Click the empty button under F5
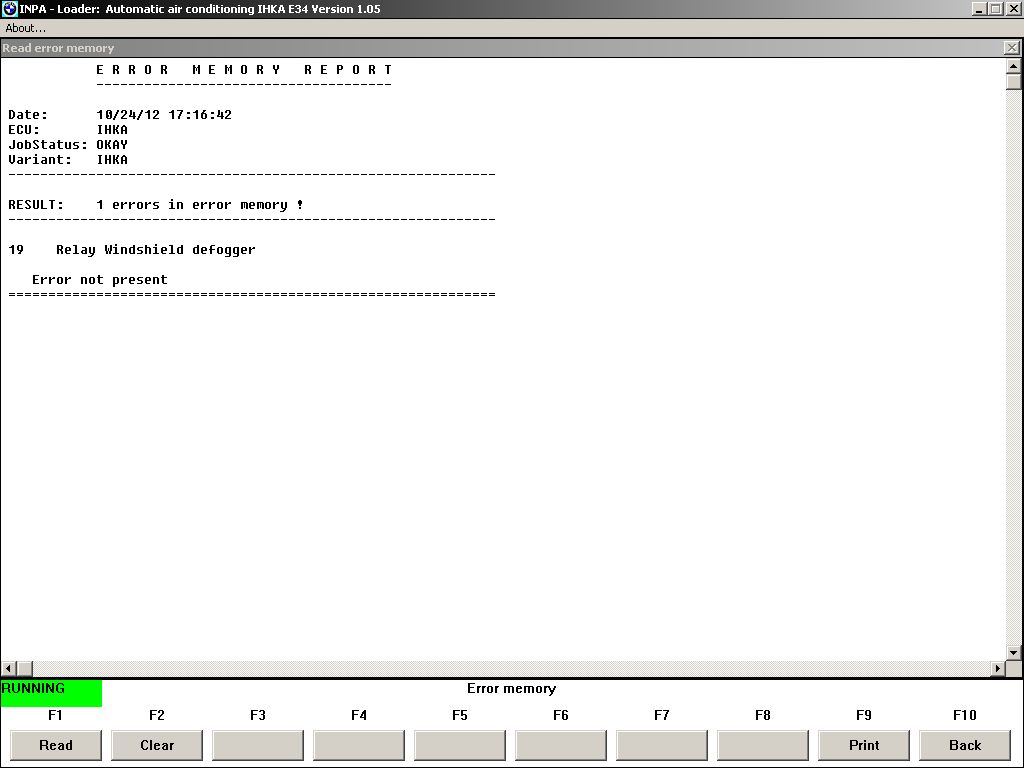Image resolution: width=1024 pixels, height=768 pixels. point(460,745)
